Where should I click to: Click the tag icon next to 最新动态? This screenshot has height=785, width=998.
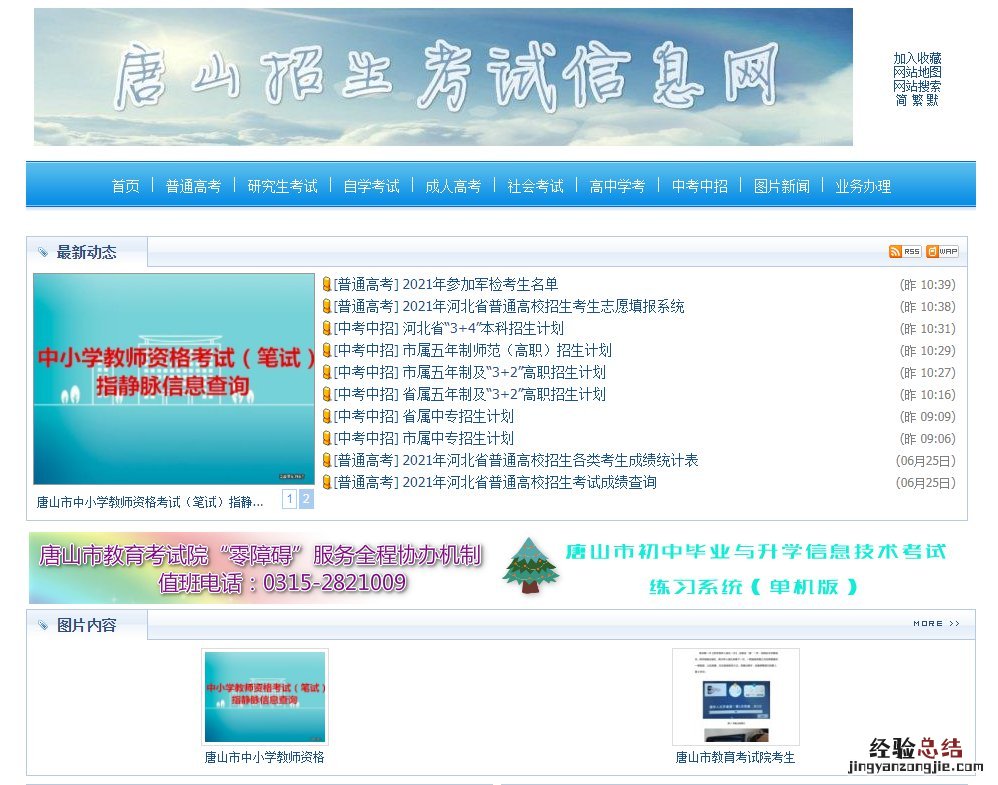pyautogui.click(x=43, y=252)
